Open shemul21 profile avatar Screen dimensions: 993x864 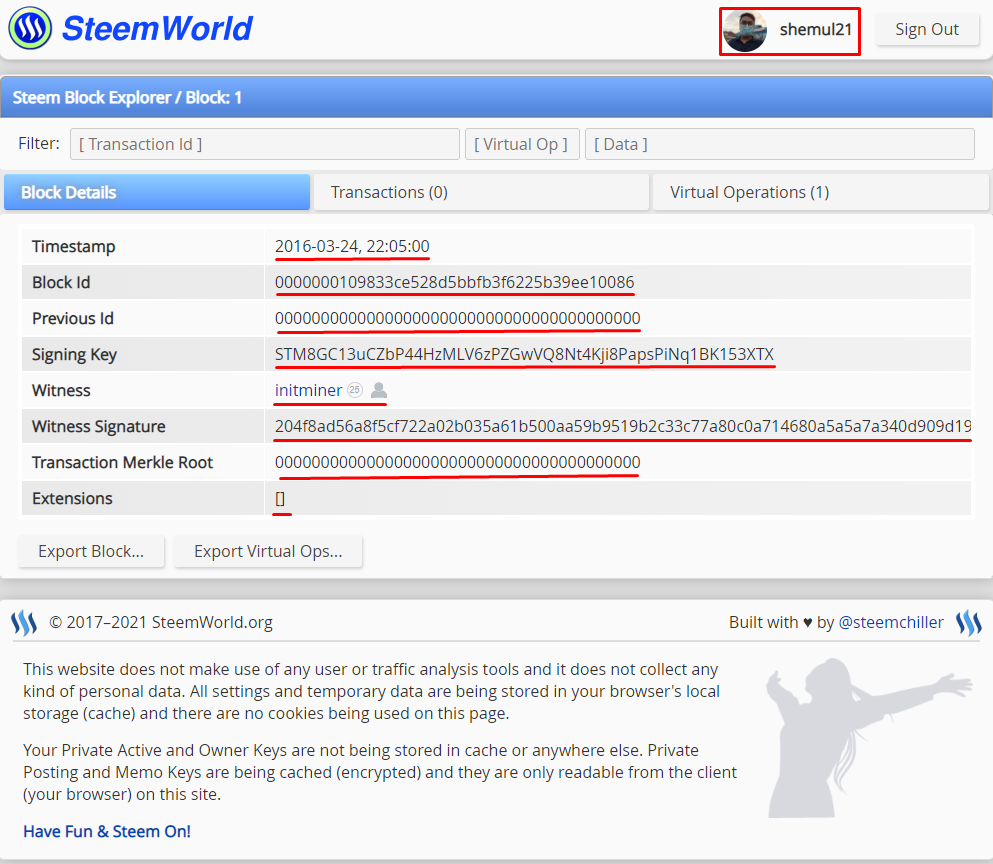click(x=745, y=31)
